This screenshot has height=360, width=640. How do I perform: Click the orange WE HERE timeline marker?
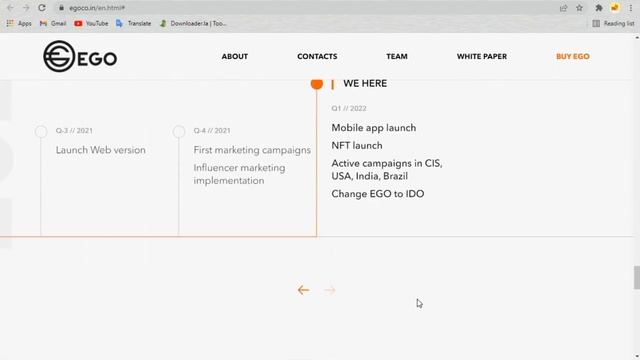point(317,83)
